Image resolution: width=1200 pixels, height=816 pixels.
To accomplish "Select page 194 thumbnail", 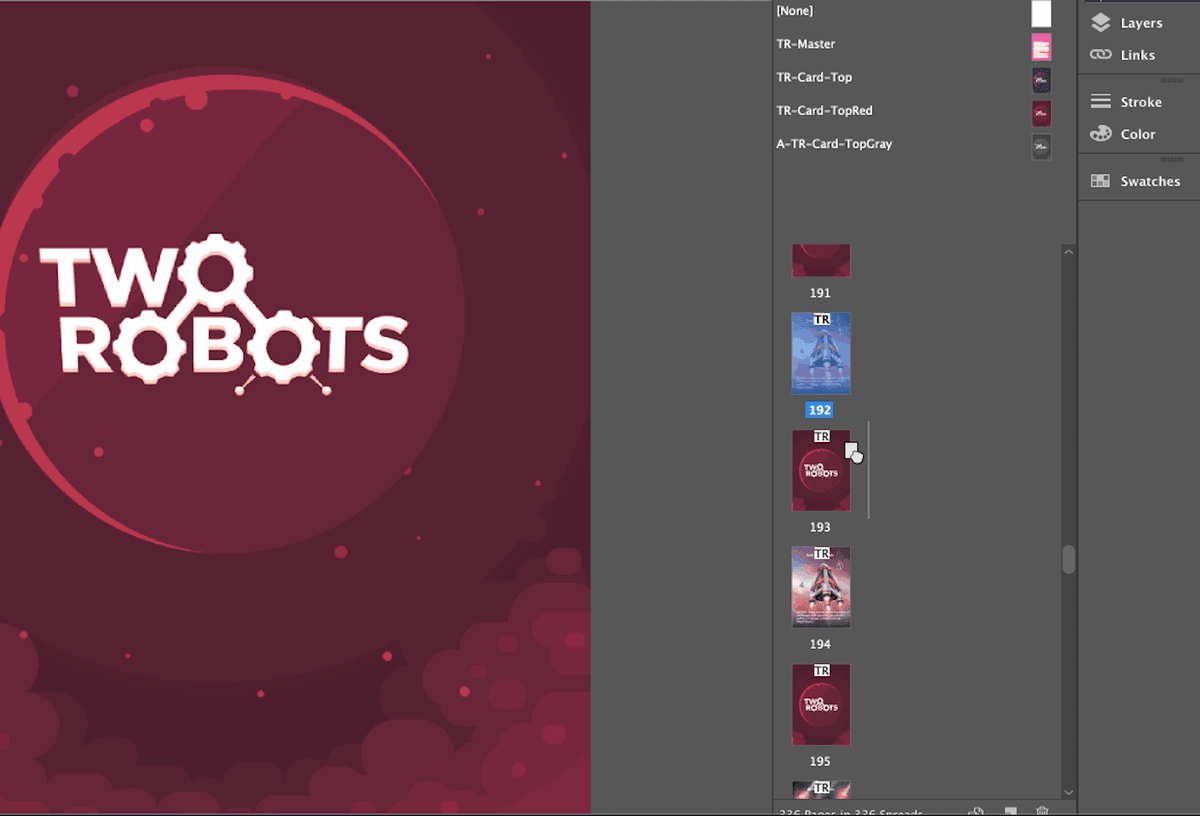I will 821,587.
